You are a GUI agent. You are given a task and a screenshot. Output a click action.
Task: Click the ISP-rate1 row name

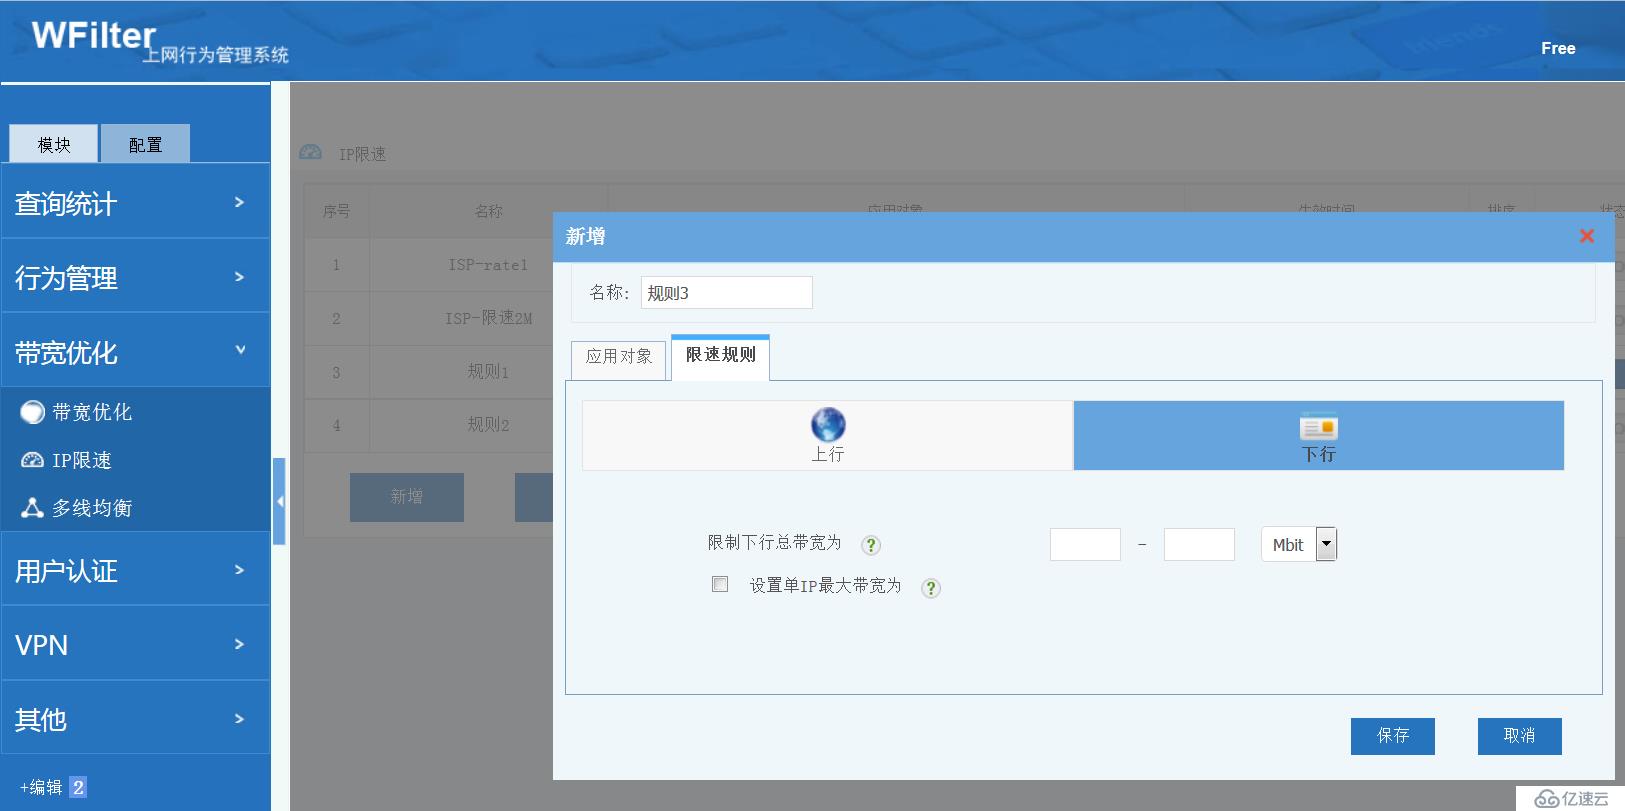tap(488, 265)
